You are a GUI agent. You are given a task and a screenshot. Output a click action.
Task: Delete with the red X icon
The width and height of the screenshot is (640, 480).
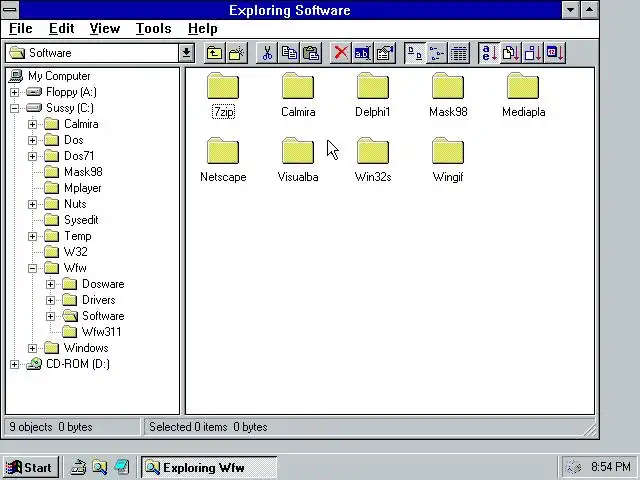pos(341,53)
